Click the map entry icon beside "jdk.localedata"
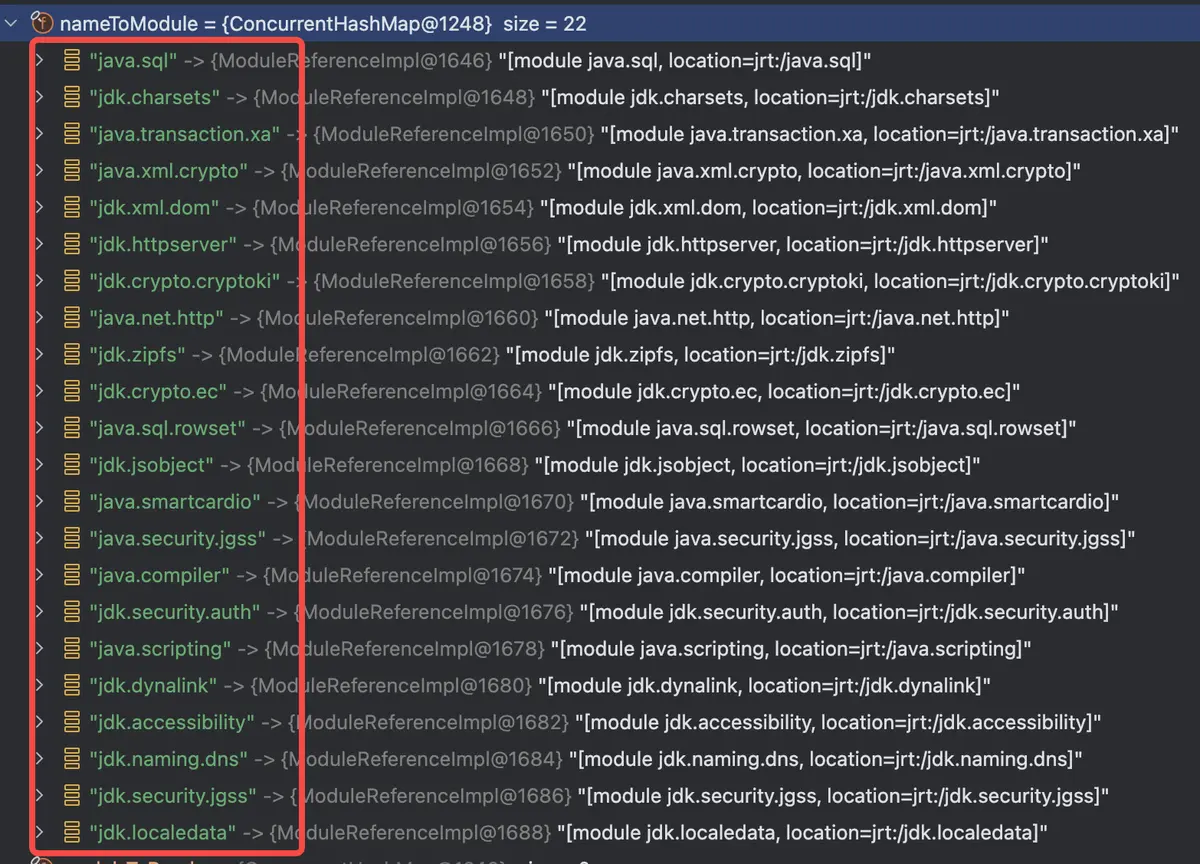This screenshot has width=1200, height=864. (72, 831)
